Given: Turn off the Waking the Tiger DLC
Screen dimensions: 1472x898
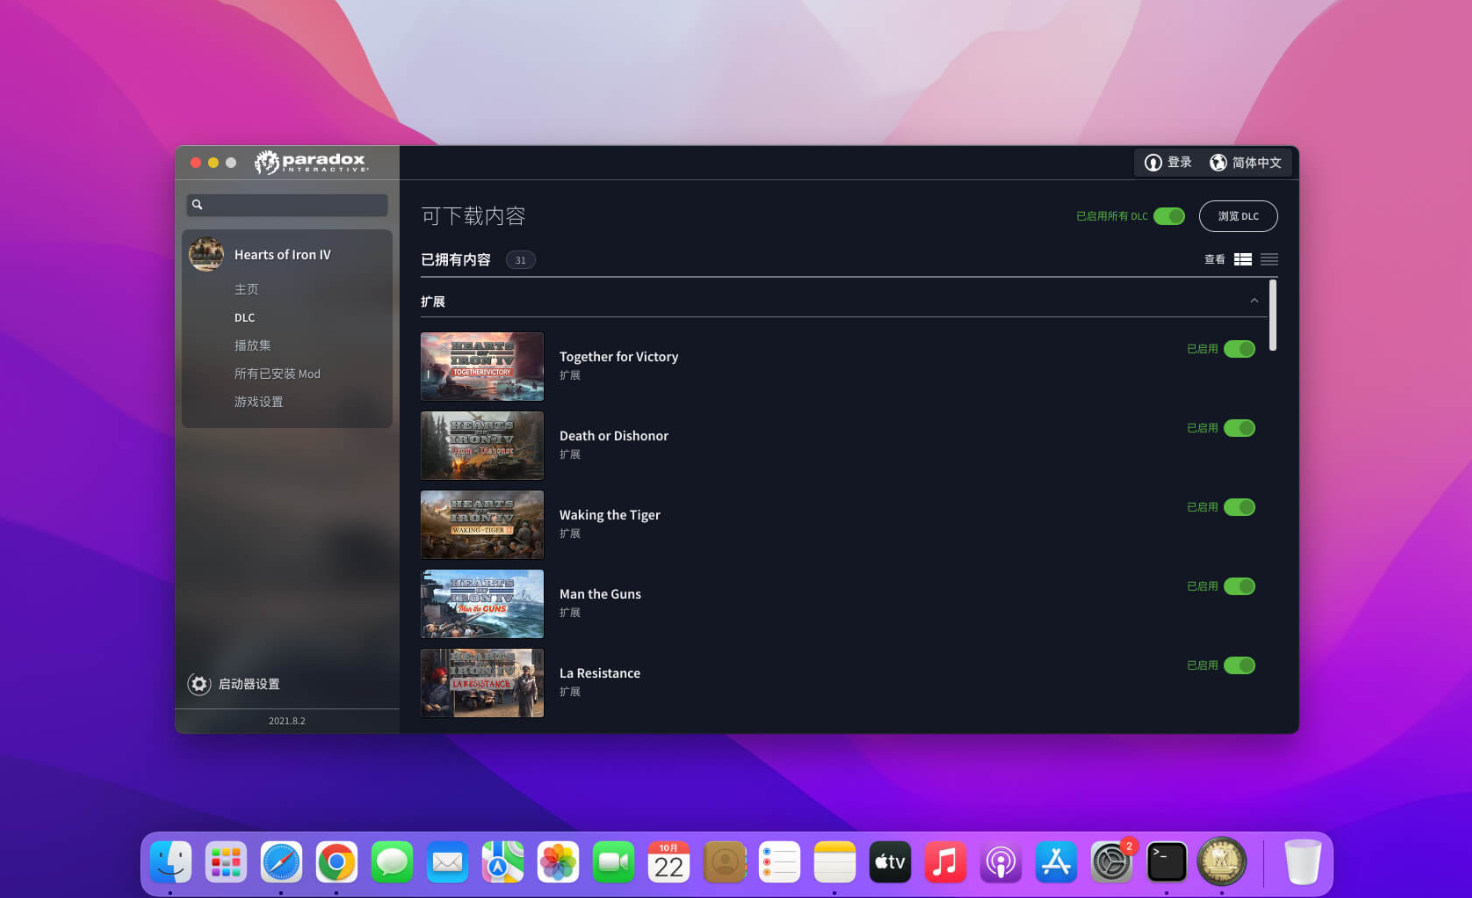Looking at the screenshot, I should coord(1239,507).
